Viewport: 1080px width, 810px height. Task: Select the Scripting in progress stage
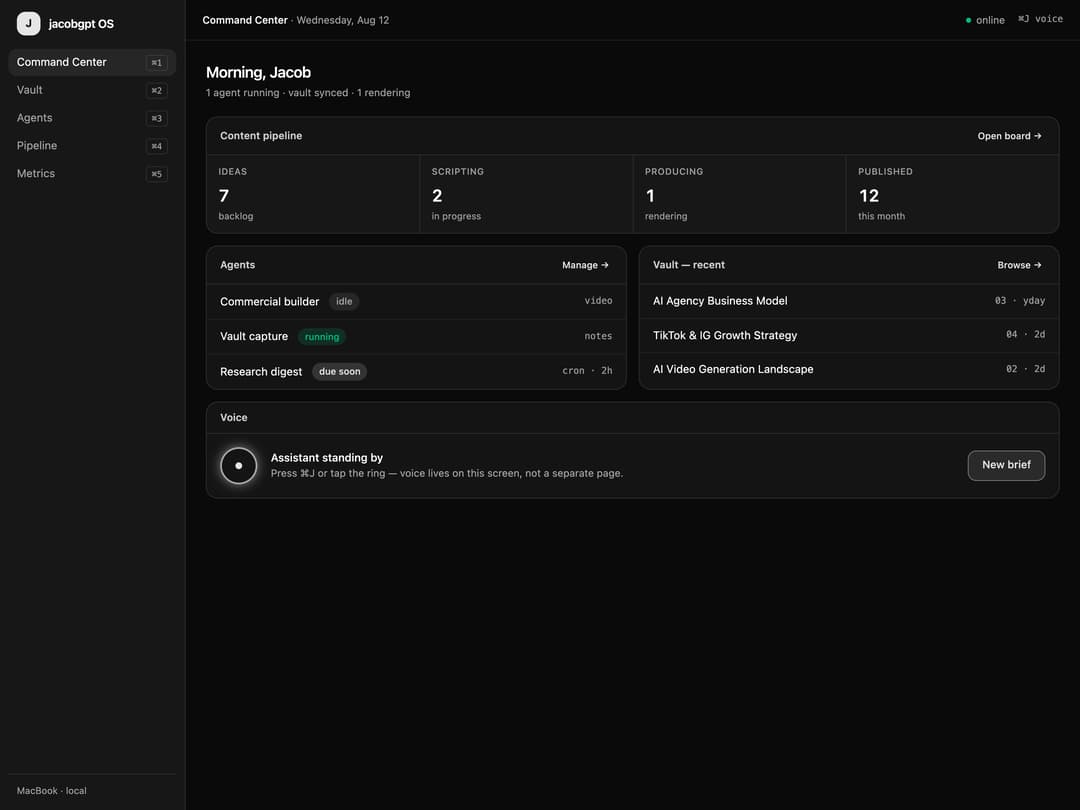[526, 194]
